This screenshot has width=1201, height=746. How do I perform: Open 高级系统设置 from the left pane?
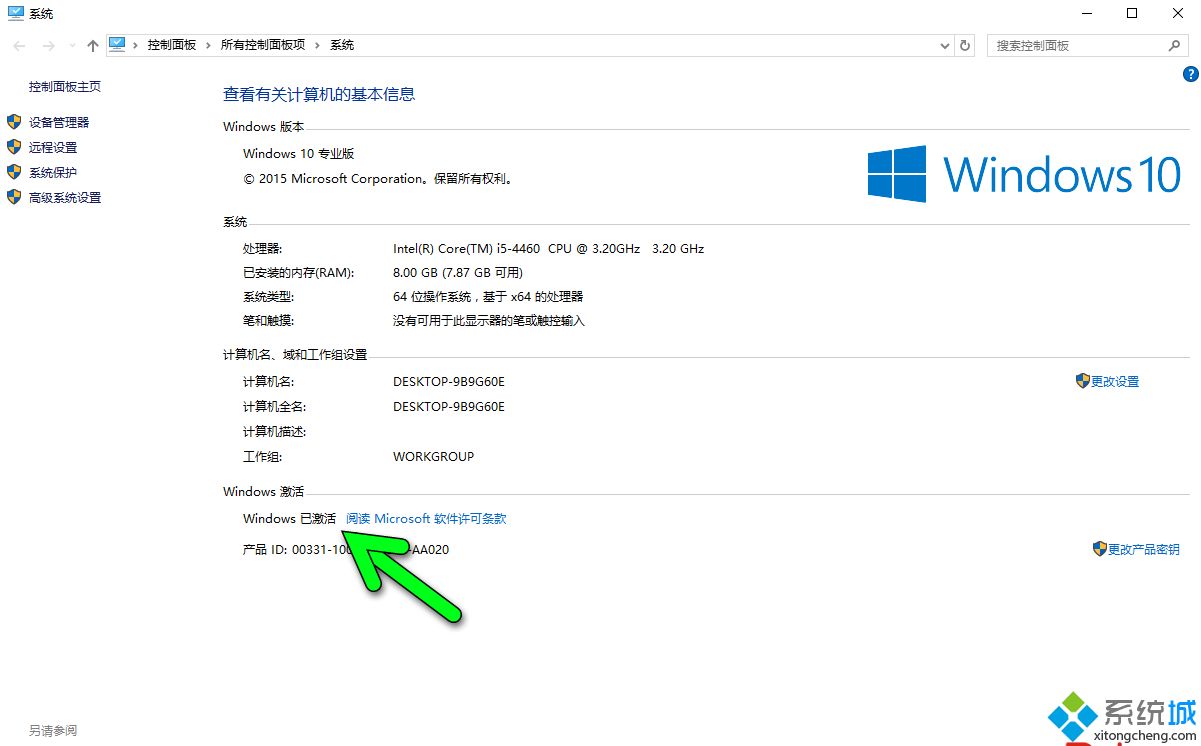65,198
